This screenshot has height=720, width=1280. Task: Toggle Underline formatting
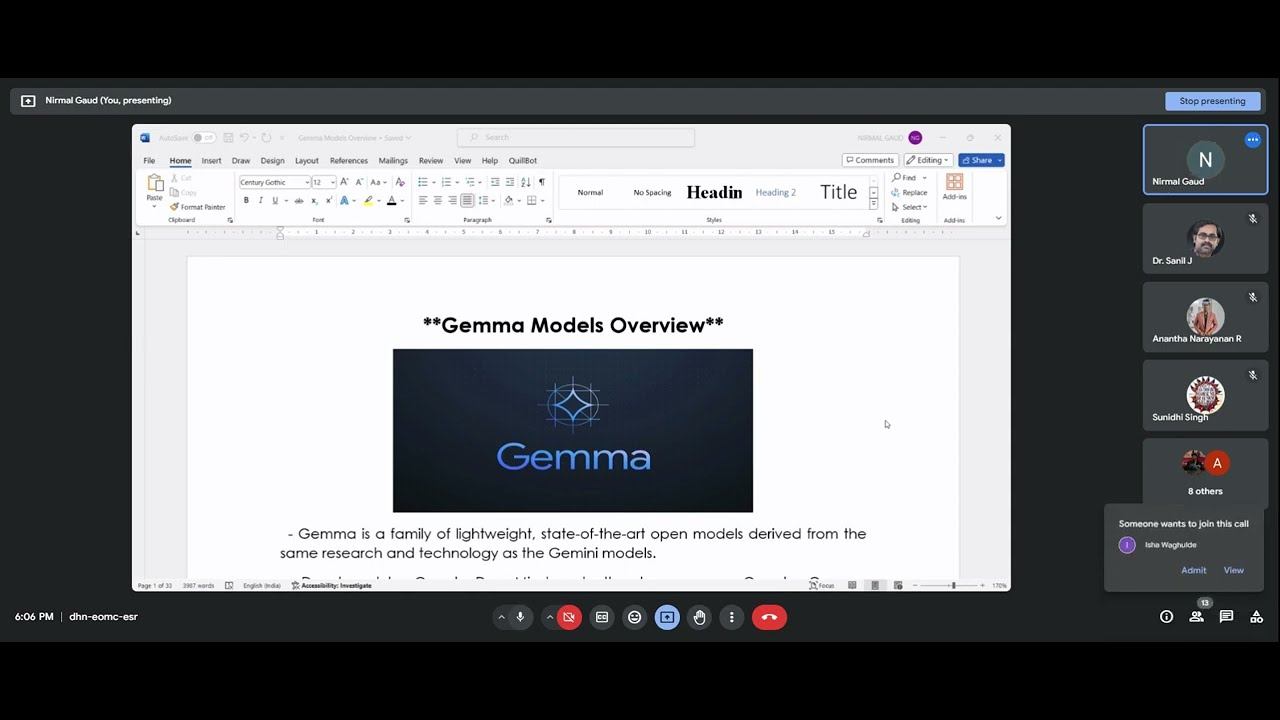pos(275,201)
